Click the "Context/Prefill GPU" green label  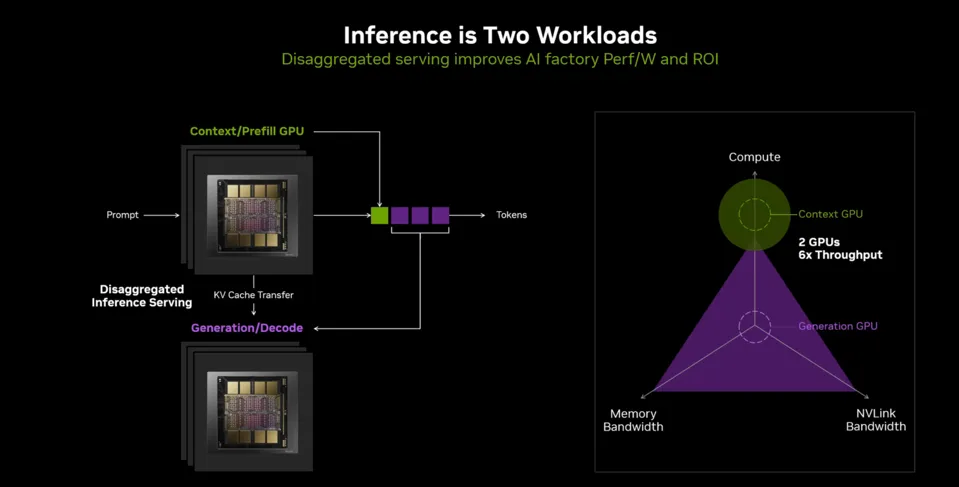coord(246,131)
